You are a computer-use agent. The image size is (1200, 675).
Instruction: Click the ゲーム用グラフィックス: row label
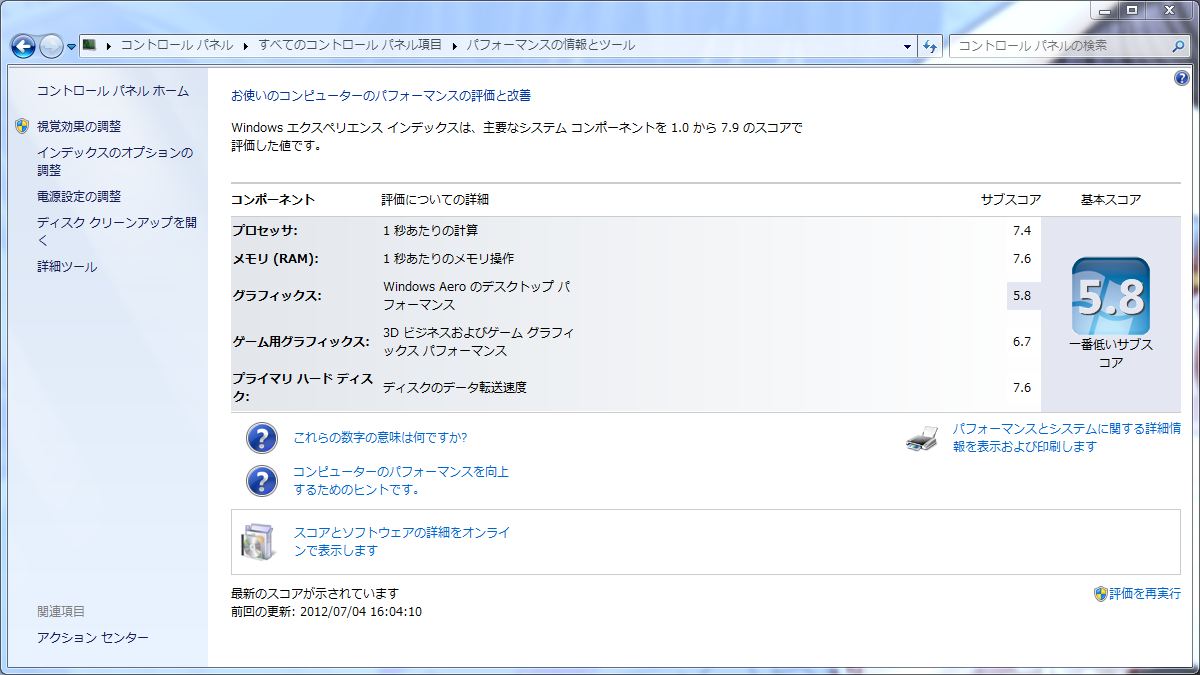coord(301,342)
